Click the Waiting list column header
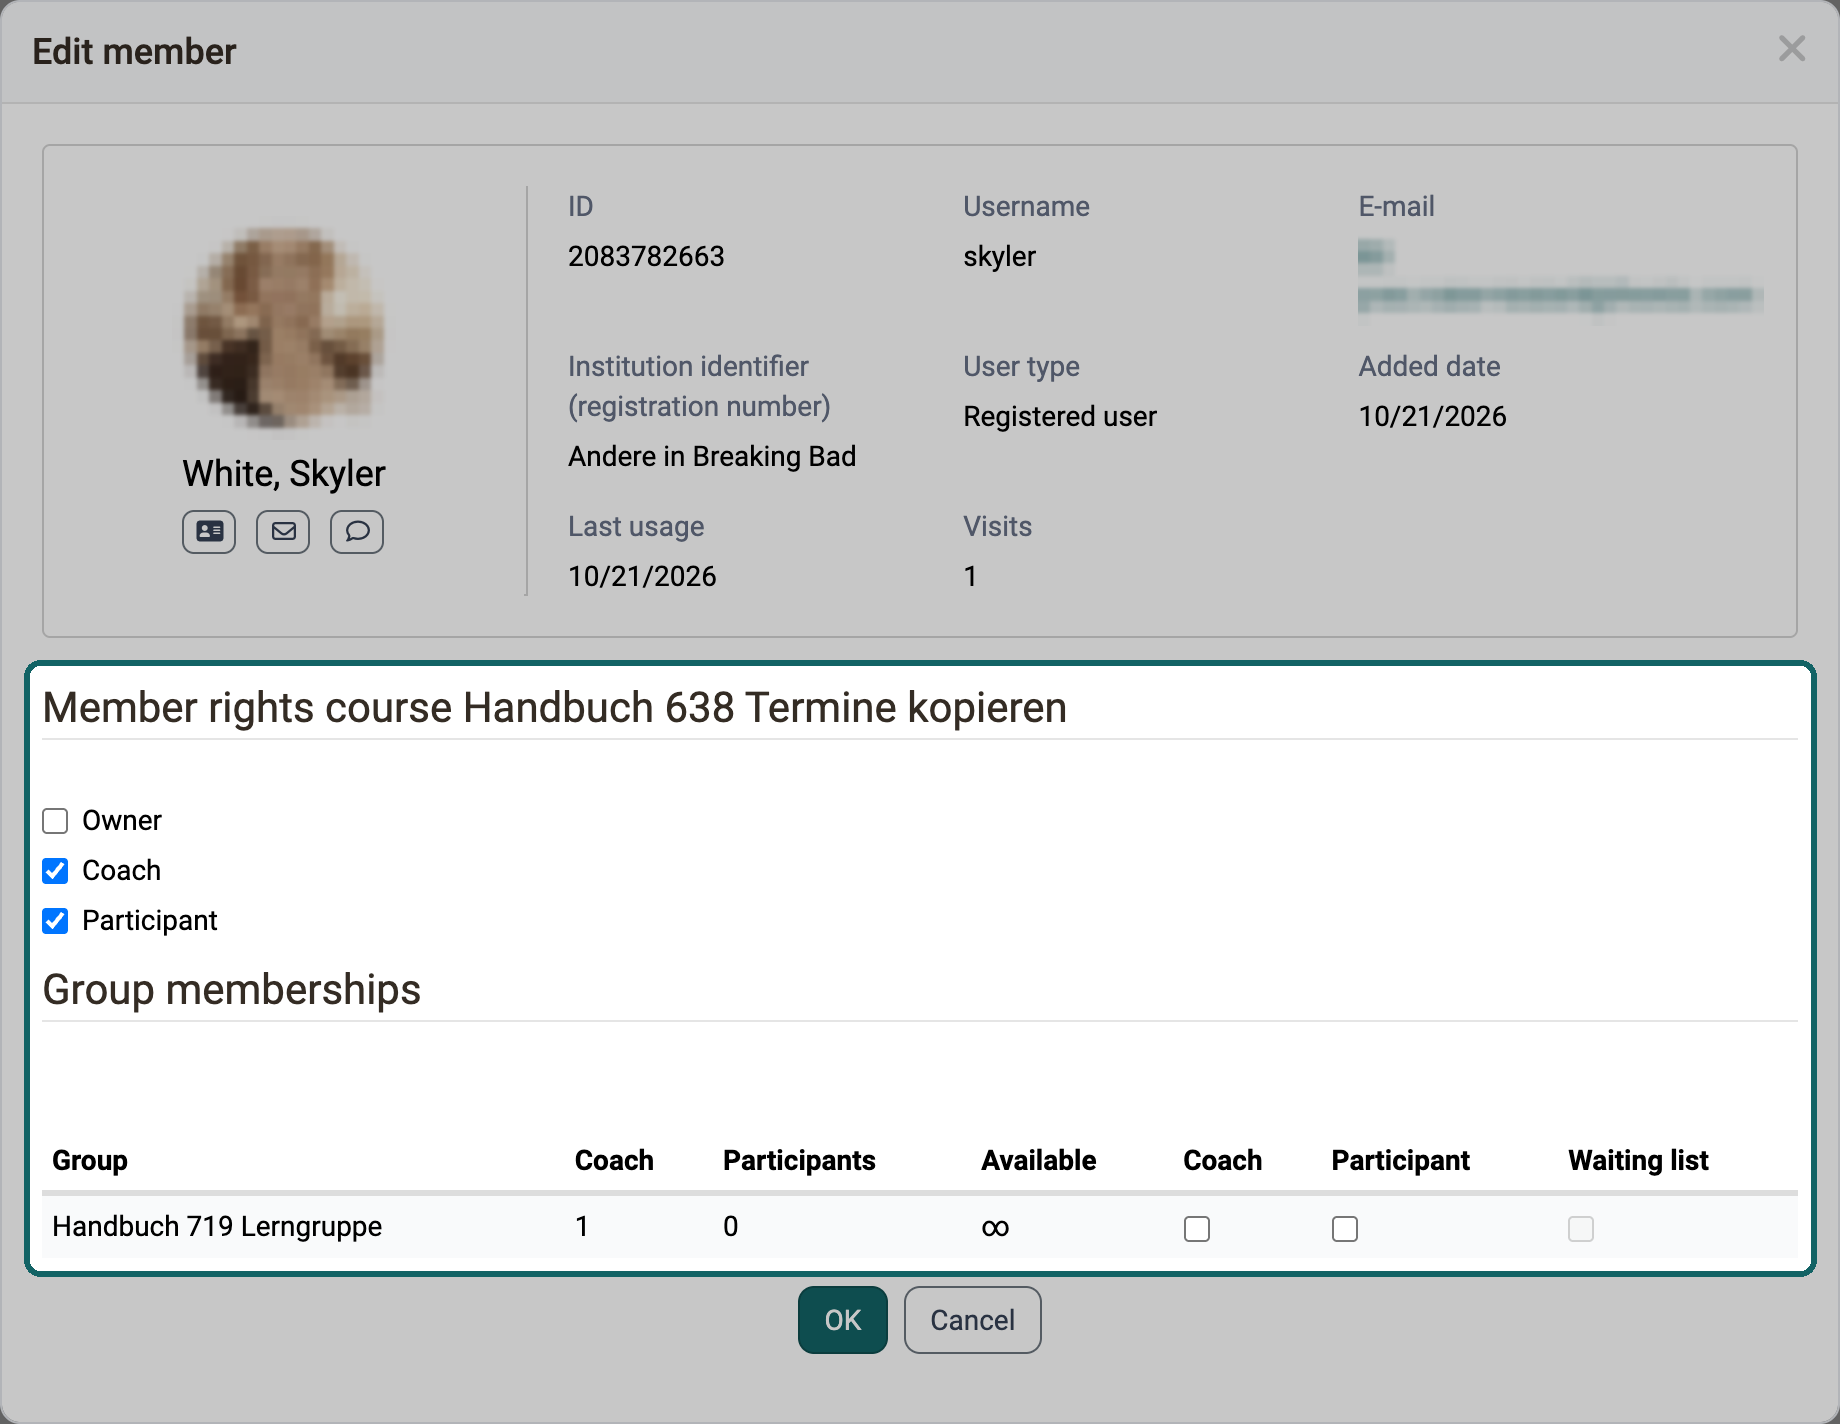This screenshot has height=1424, width=1840. [x=1638, y=1160]
